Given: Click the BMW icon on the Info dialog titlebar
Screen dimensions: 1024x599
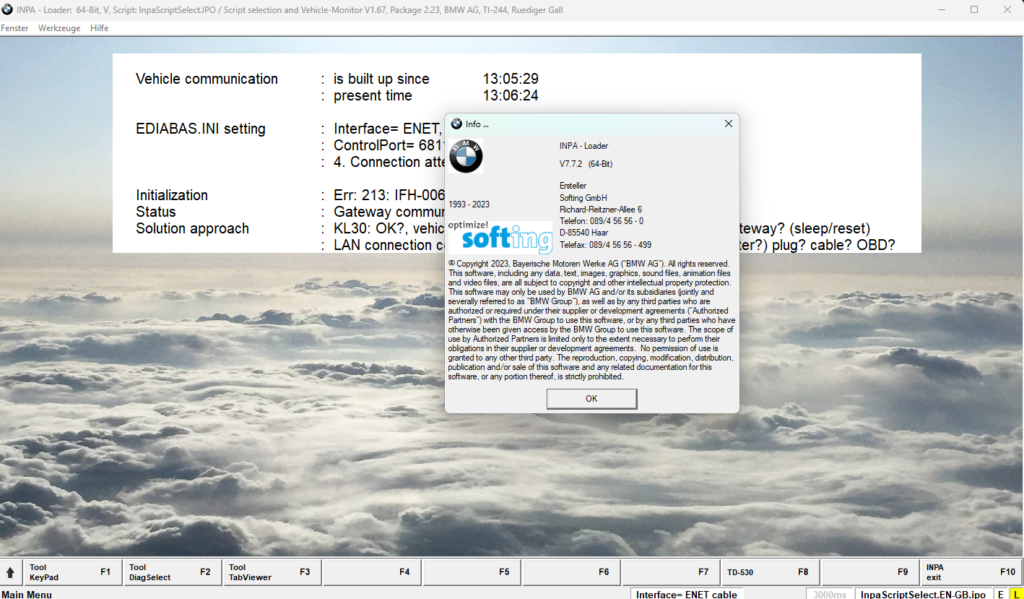Looking at the screenshot, I should pyautogui.click(x=455, y=124).
